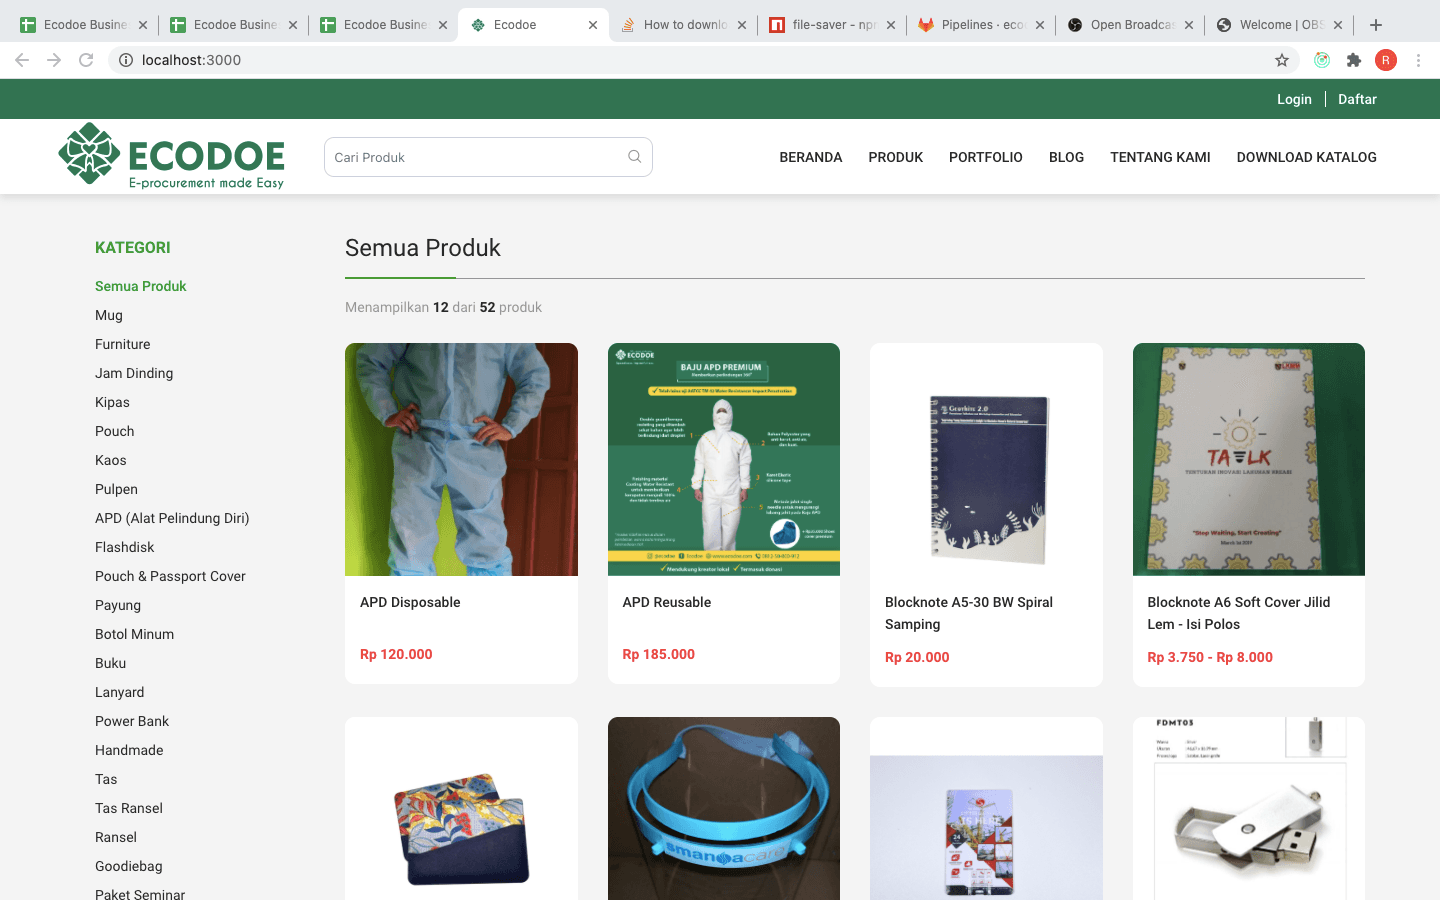
Task: Close the Open Broadcaster tab
Action: click(1189, 25)
